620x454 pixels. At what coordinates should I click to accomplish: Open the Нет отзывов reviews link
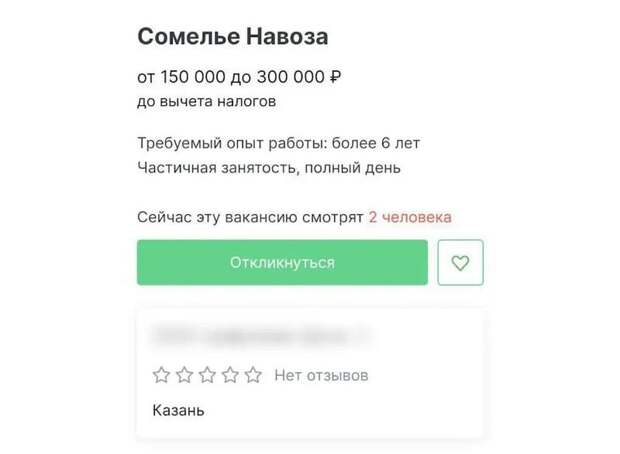point(321,375)
